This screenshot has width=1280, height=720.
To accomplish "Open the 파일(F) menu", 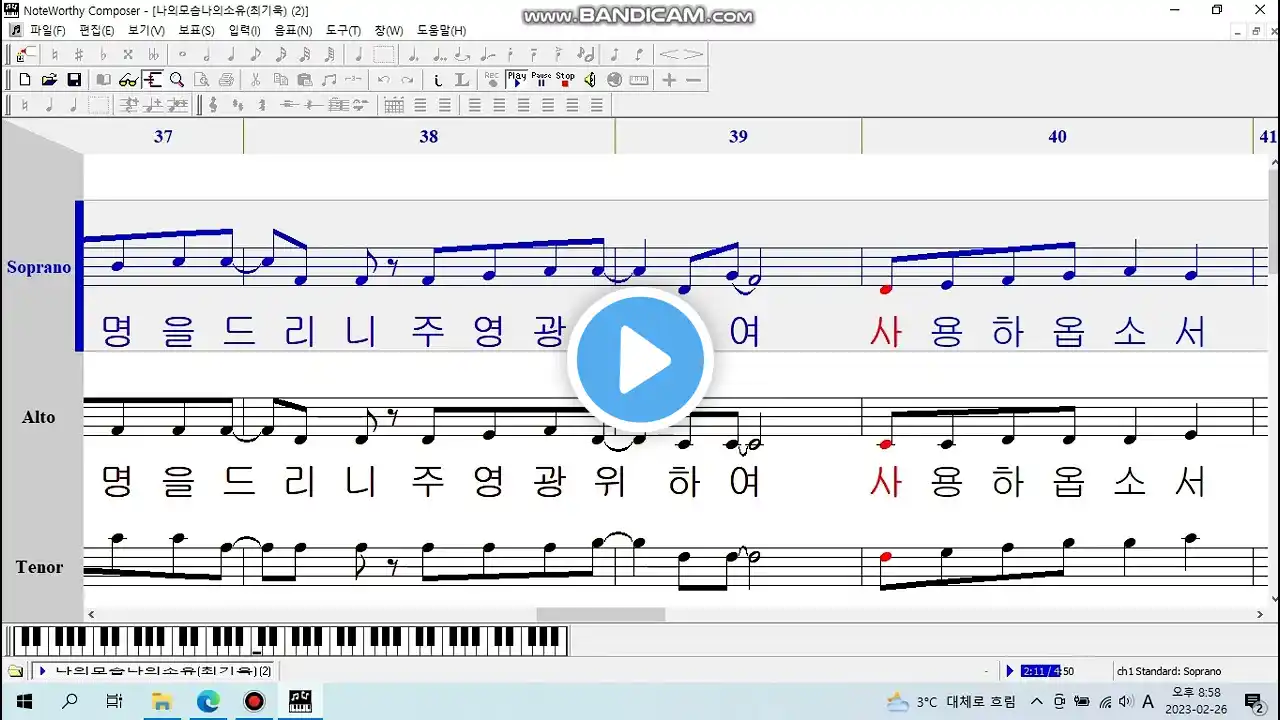I will coord(46,30).
